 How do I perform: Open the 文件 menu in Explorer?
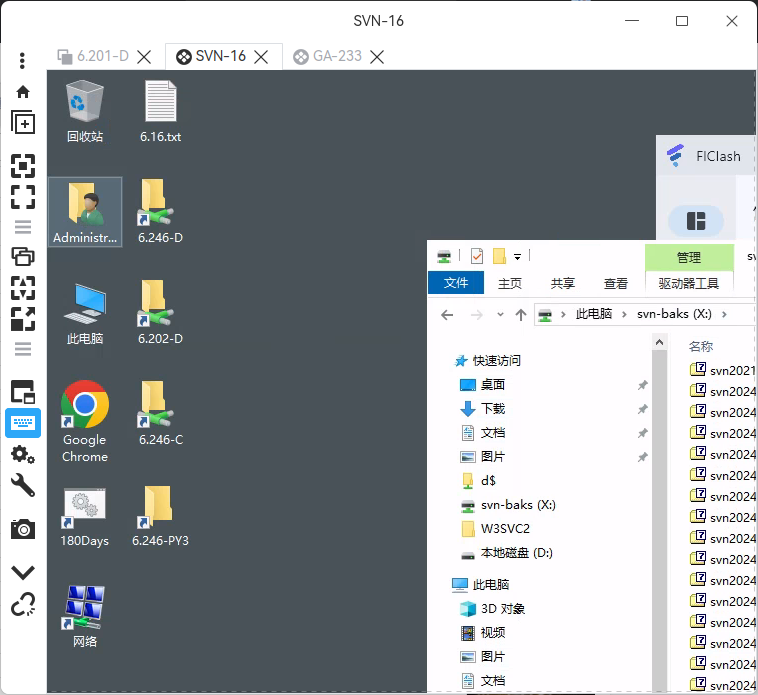[456, 283]
